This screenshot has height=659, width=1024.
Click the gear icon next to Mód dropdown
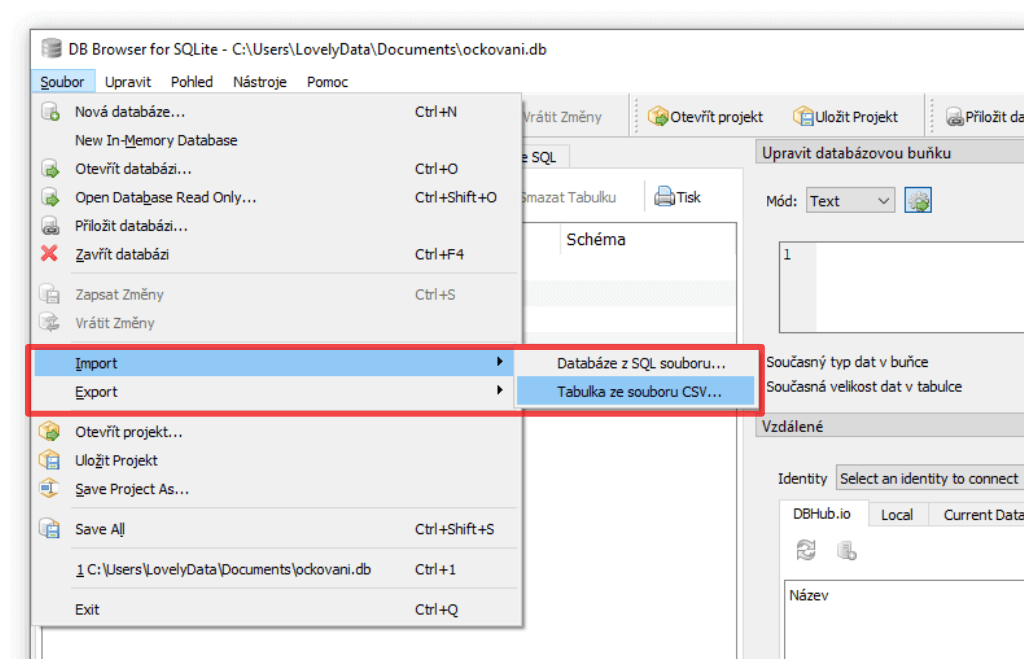click(x=918, y=201)
